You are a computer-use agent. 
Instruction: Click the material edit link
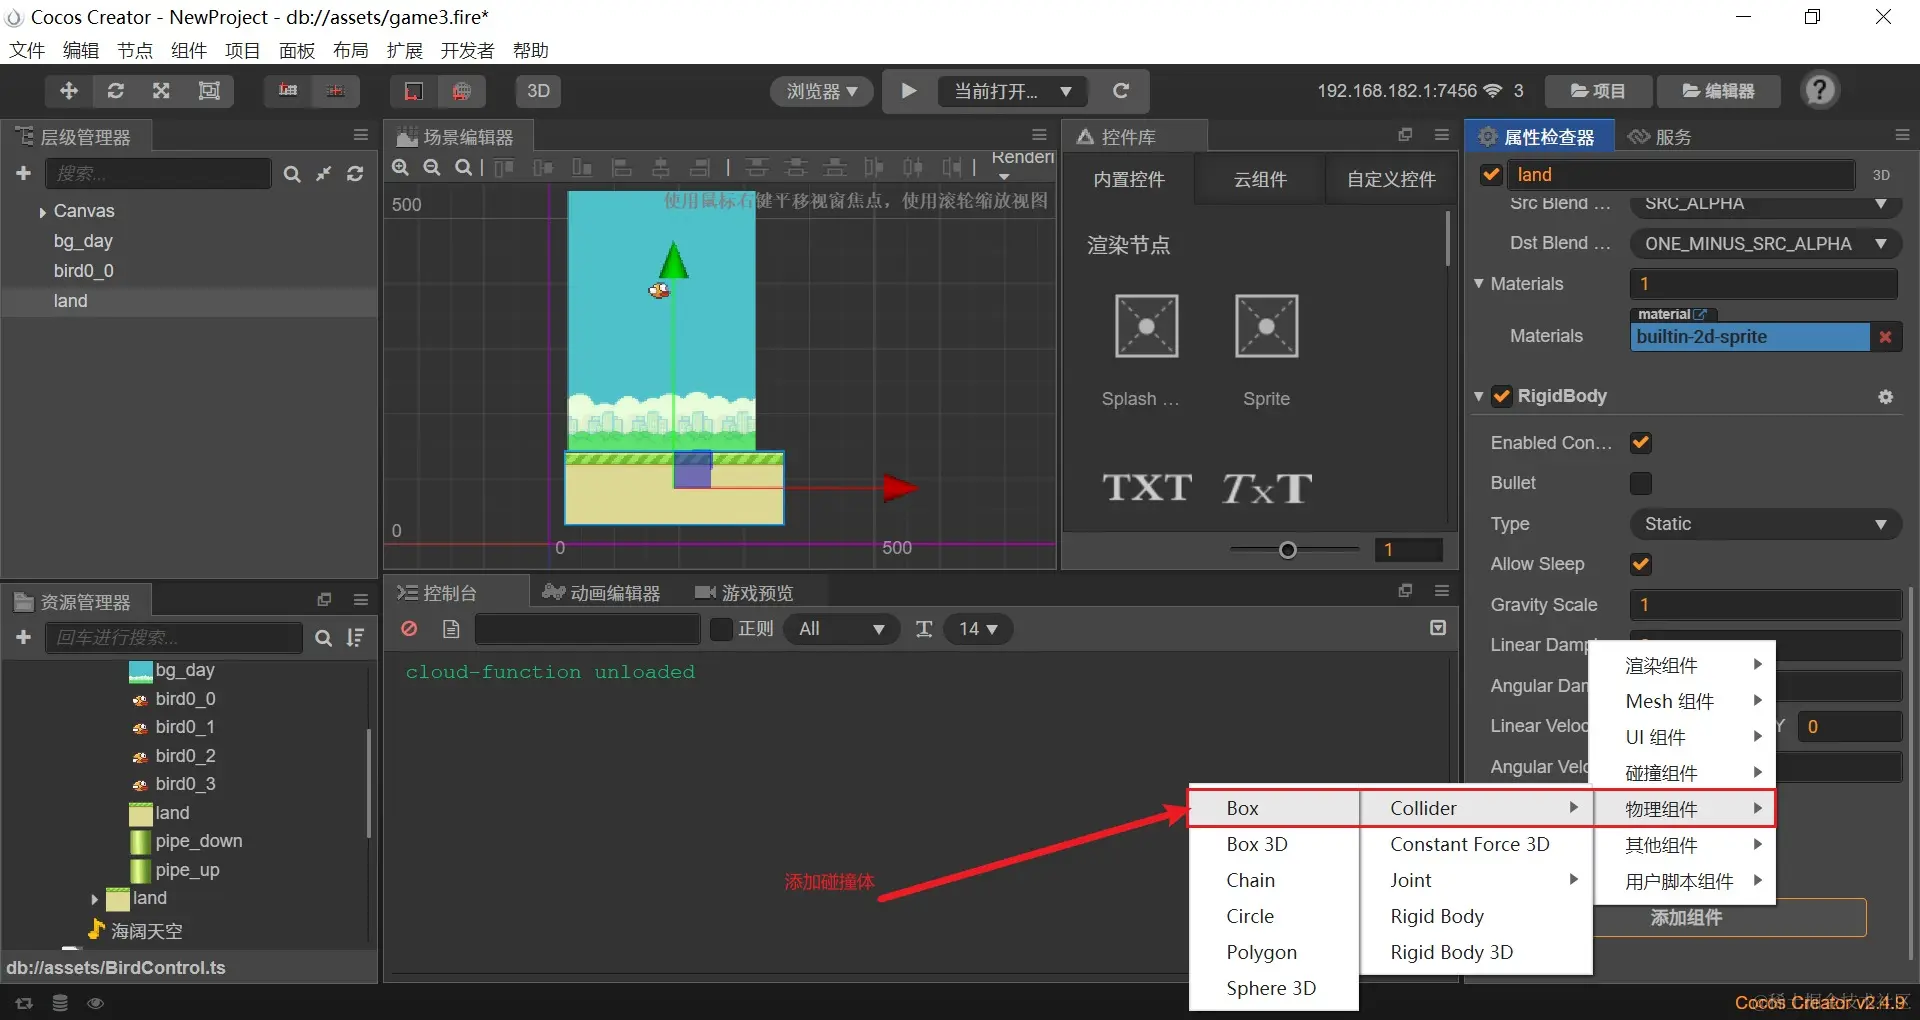click(x=1700, y=314)
